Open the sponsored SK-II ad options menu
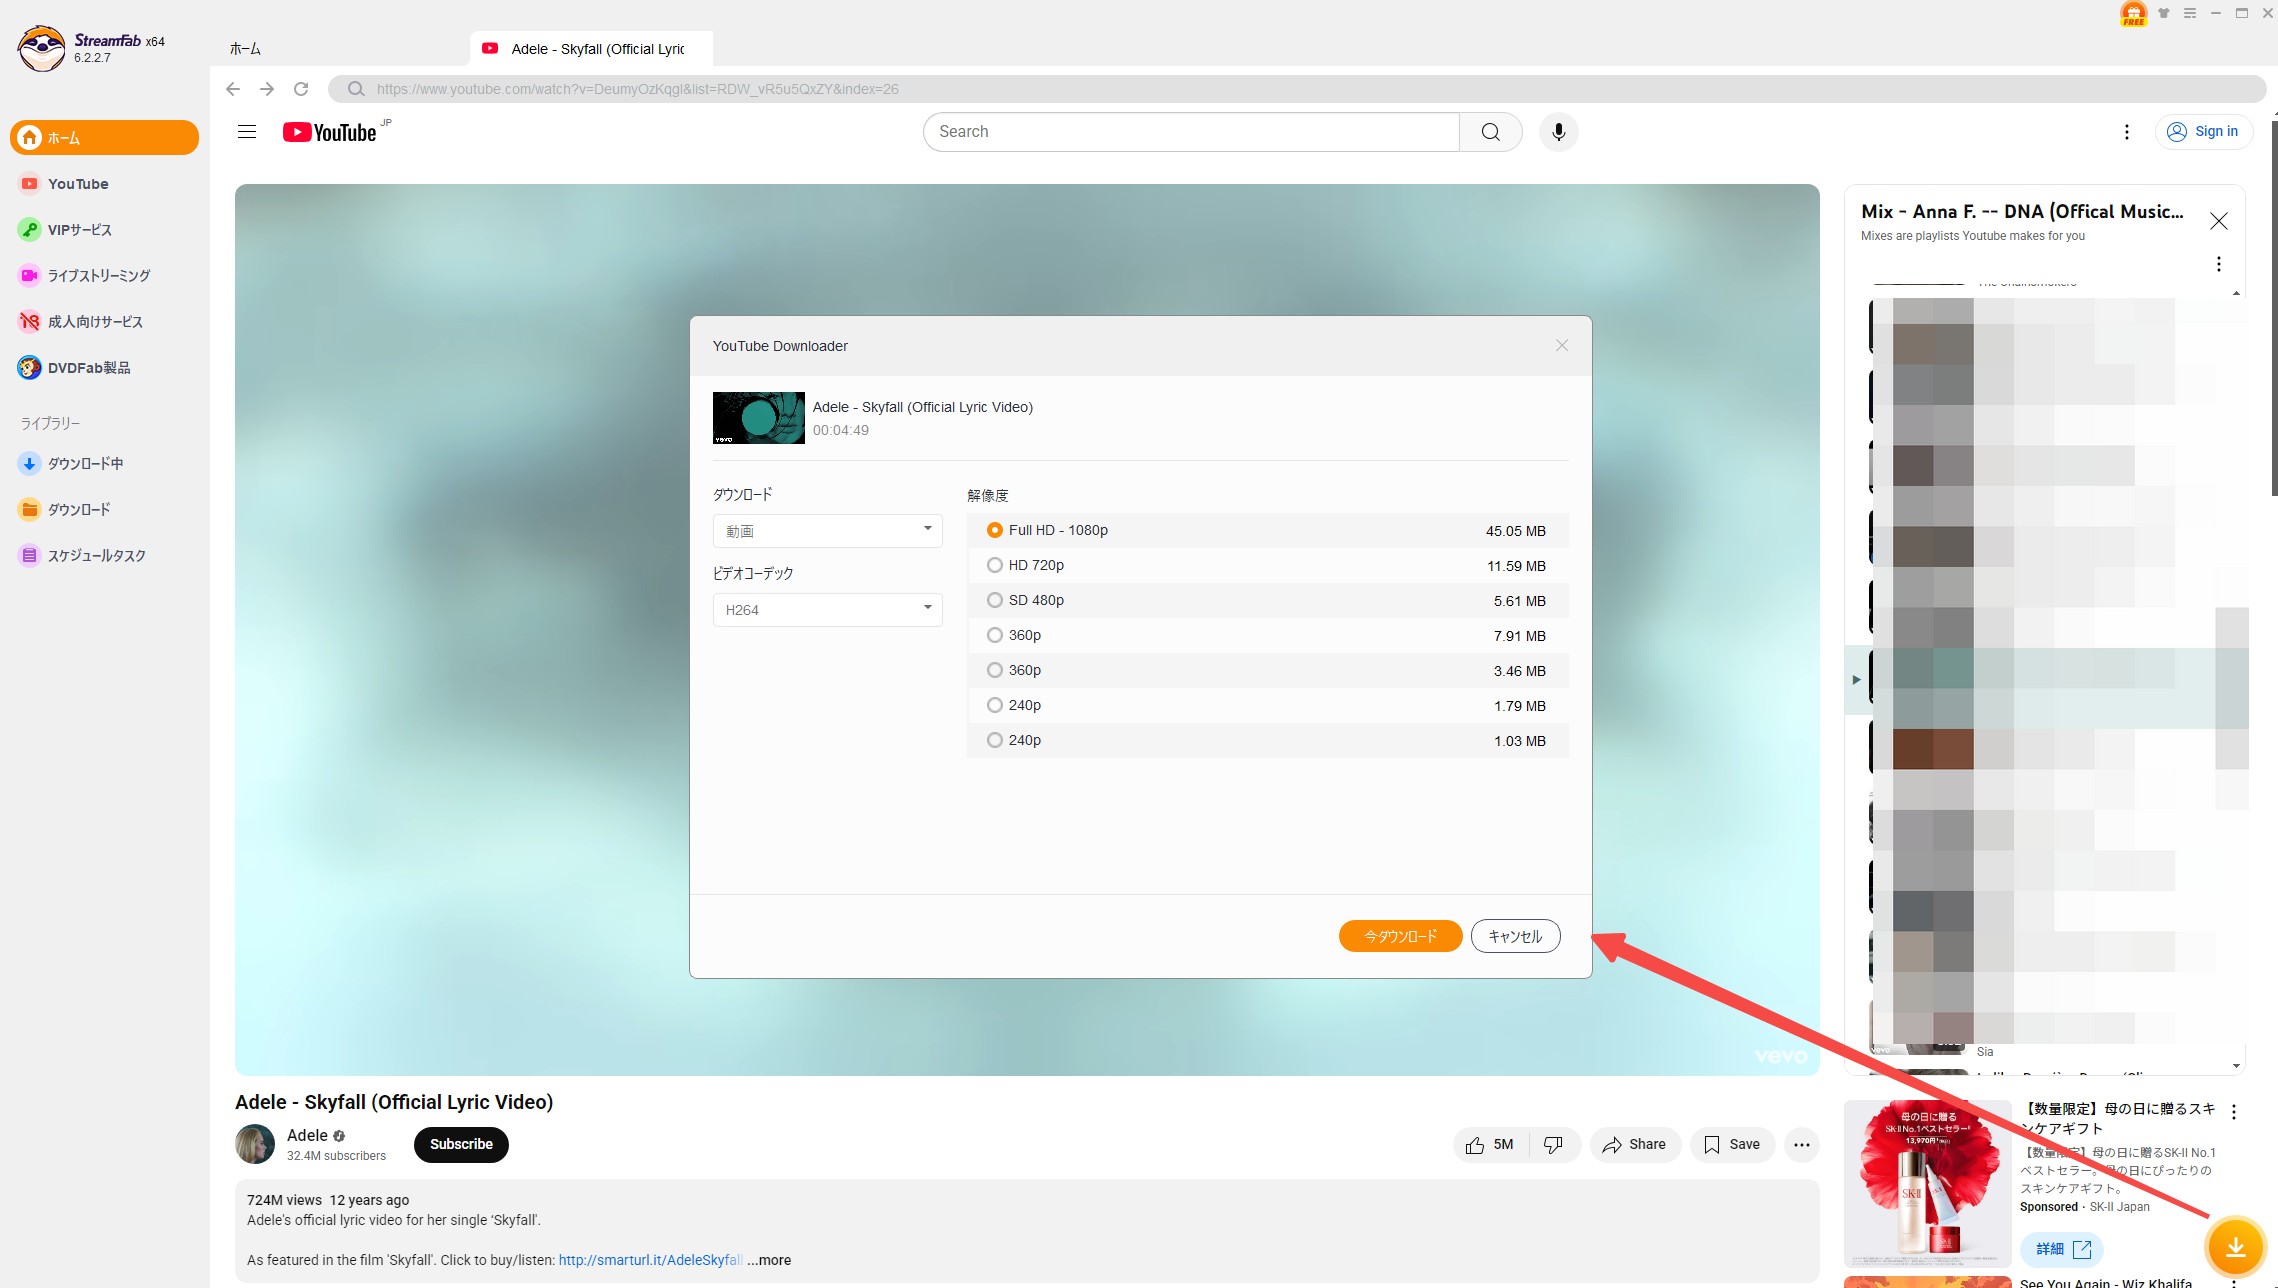The width and height of the screenshot is (2278, 1288). click(x=2234, y=1112)
